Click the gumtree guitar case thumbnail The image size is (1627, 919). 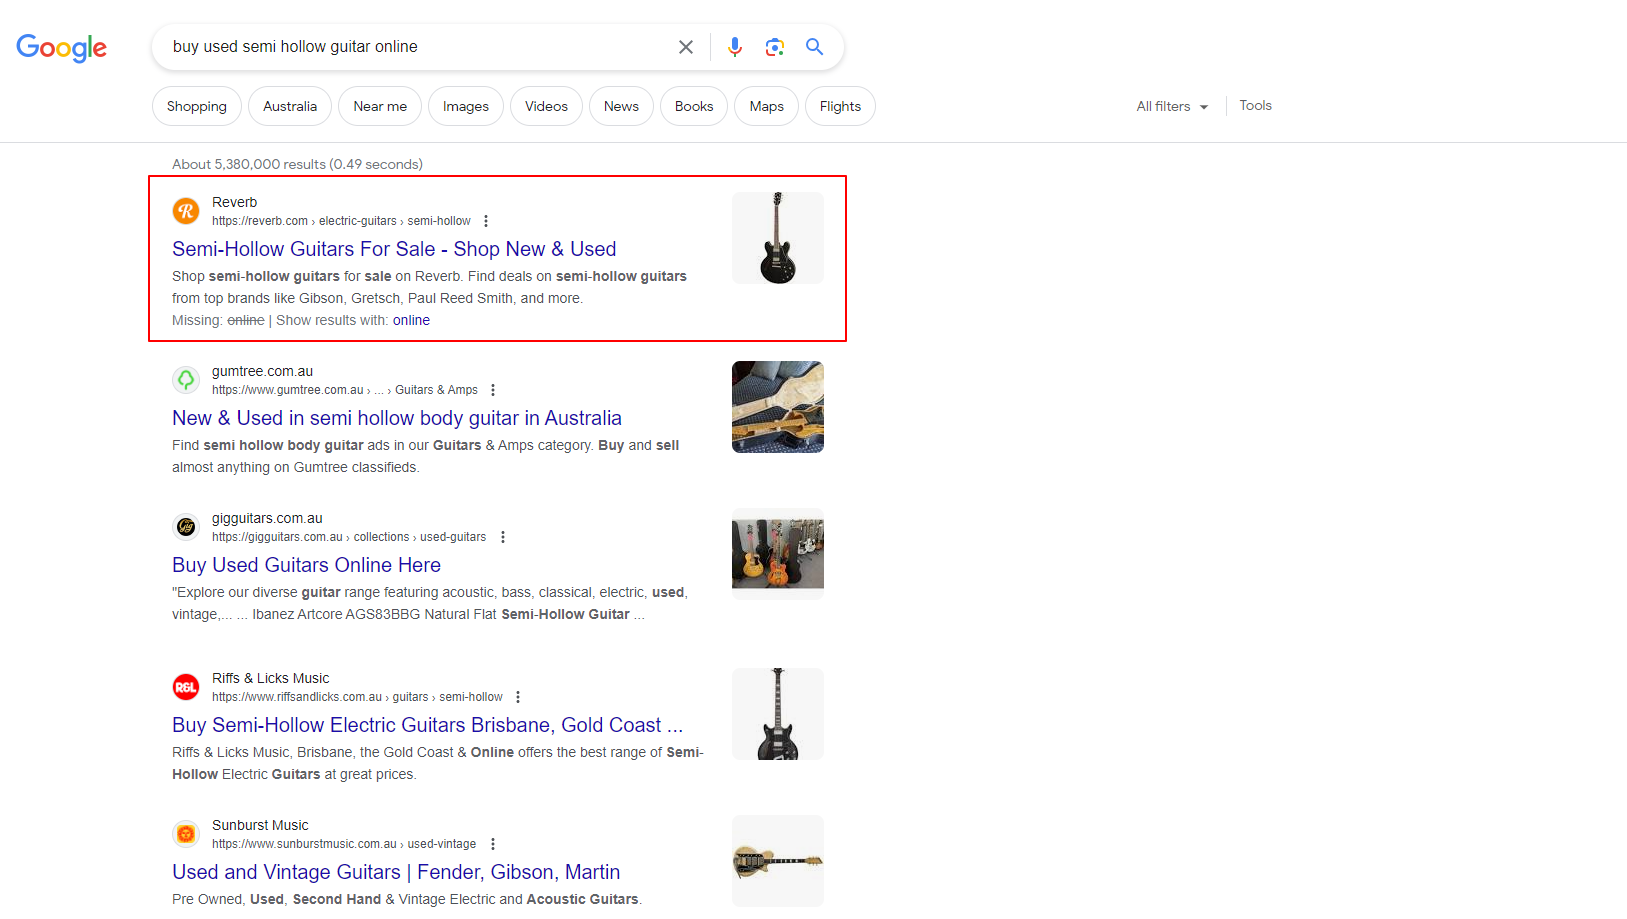(778, 407)
